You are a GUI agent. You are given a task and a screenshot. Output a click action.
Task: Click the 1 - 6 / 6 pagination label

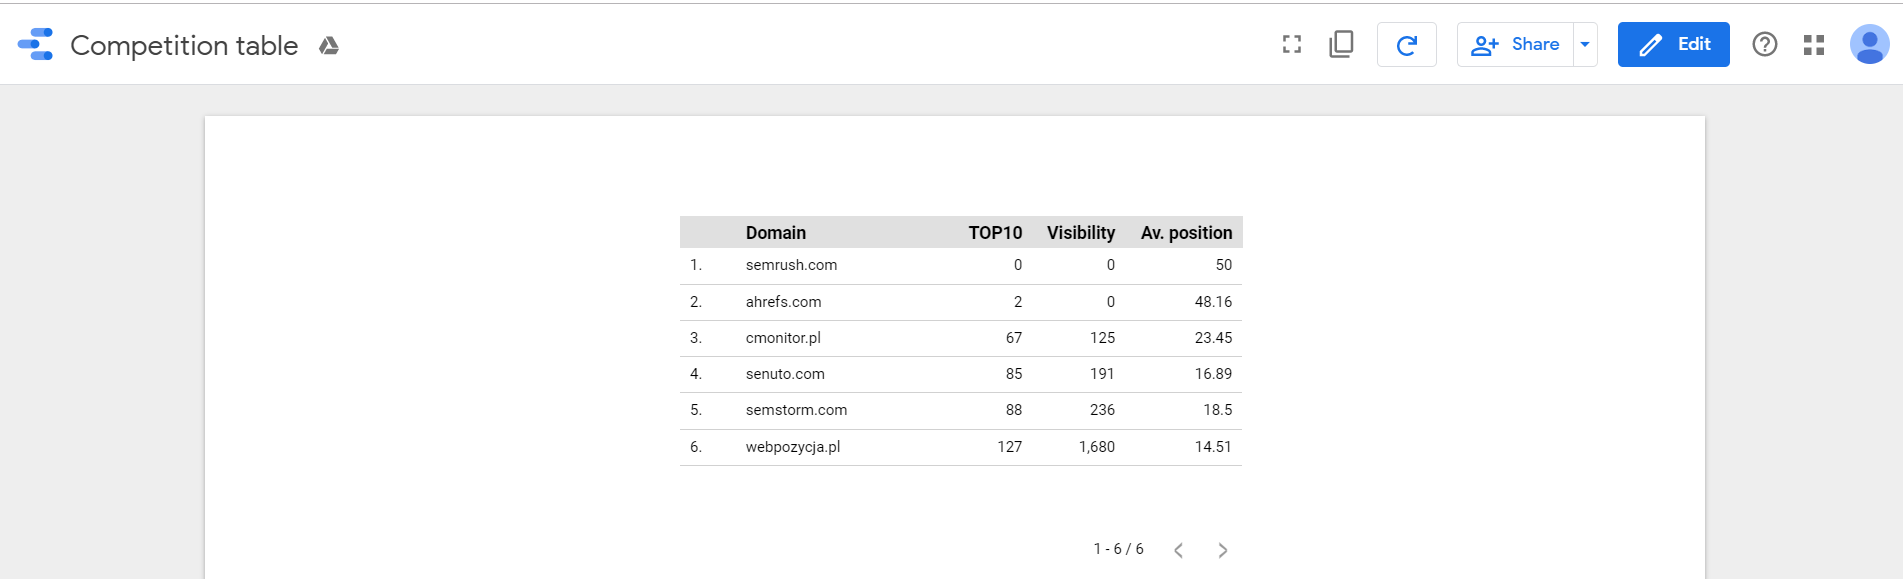(1118, 549)
